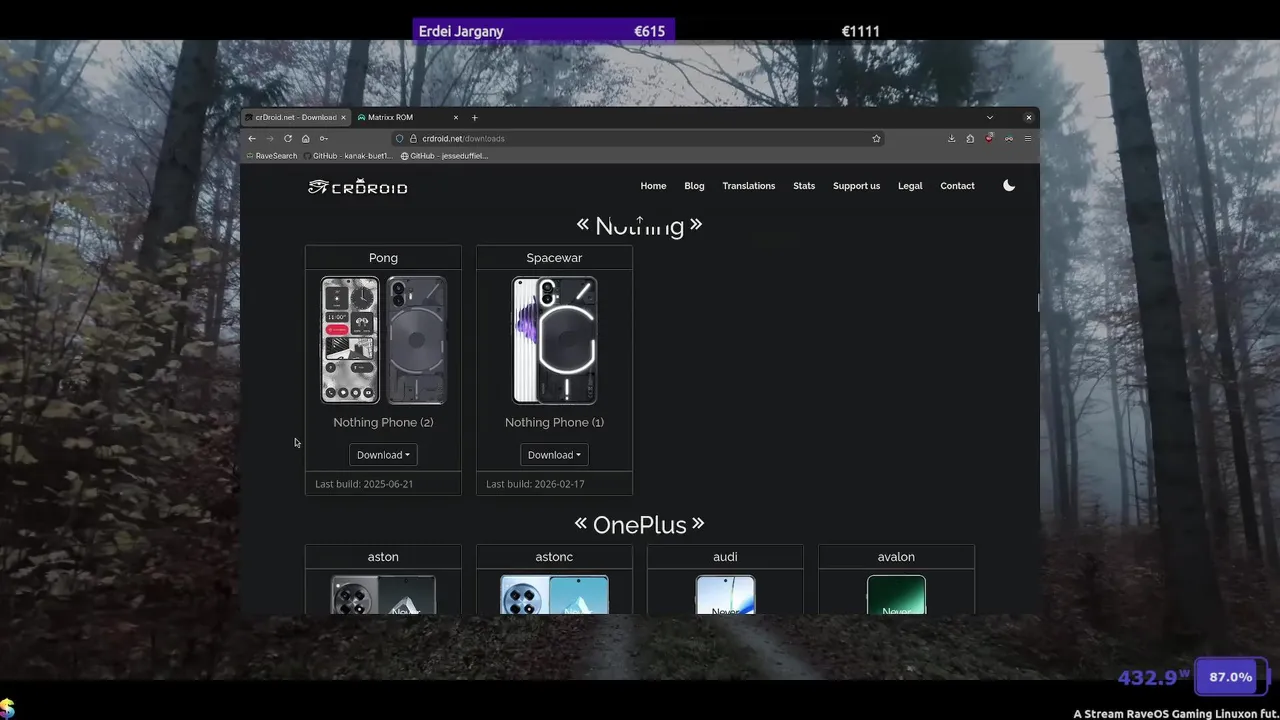Open the GitHub - jesseduffiel bookmark
The image size is (1280, 720).
click(x=445, y=156)
